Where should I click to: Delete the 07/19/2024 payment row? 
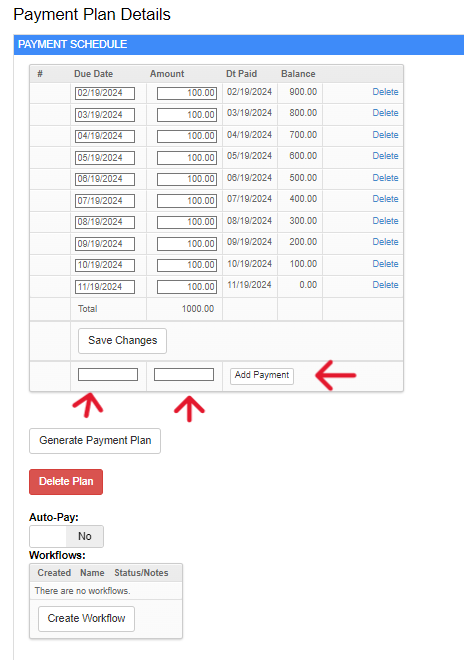(x=385, y=199)
